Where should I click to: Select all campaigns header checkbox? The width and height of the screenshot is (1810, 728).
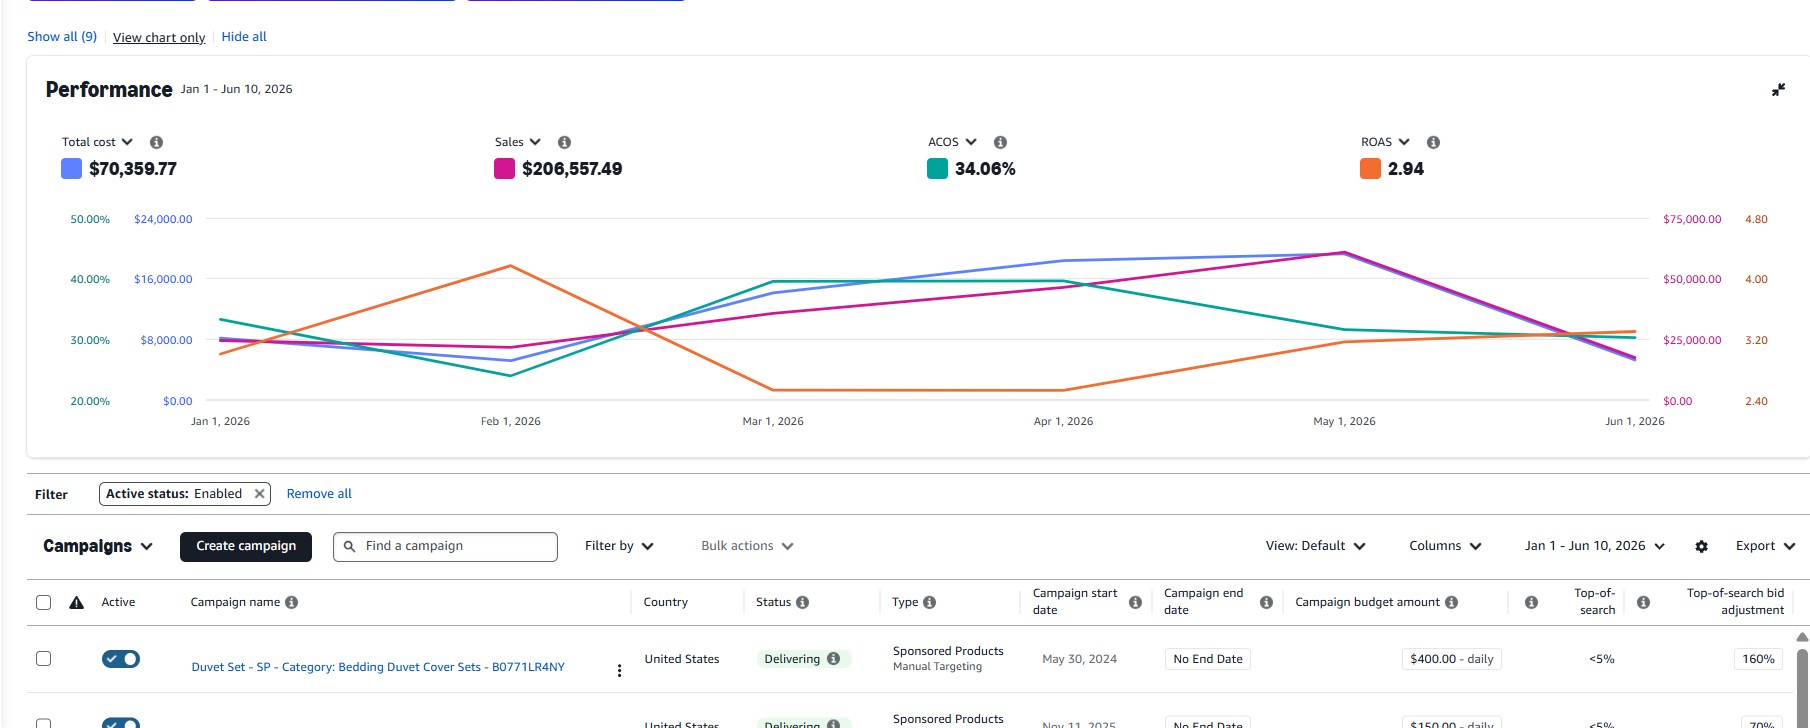[x=43, y=602]
